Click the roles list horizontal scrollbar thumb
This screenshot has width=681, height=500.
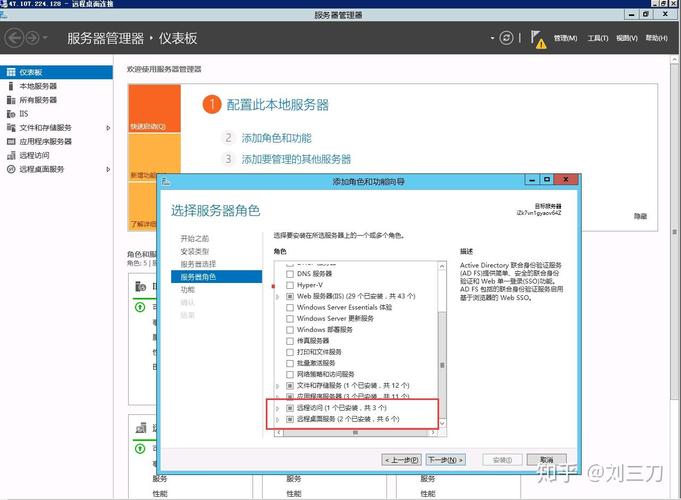click(355, 433)
